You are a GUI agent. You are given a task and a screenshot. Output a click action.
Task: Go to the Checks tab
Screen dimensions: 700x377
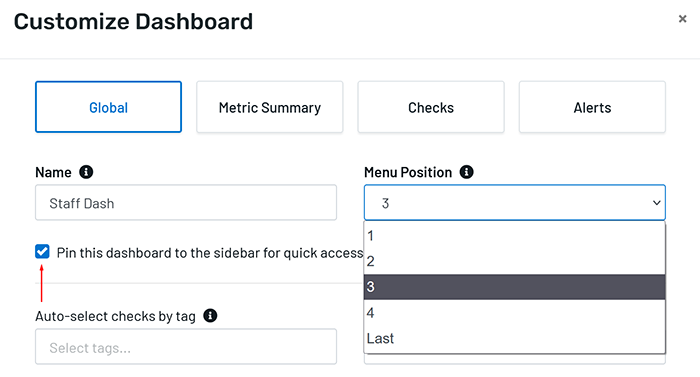pyautogui.click(x=431, y=107)
